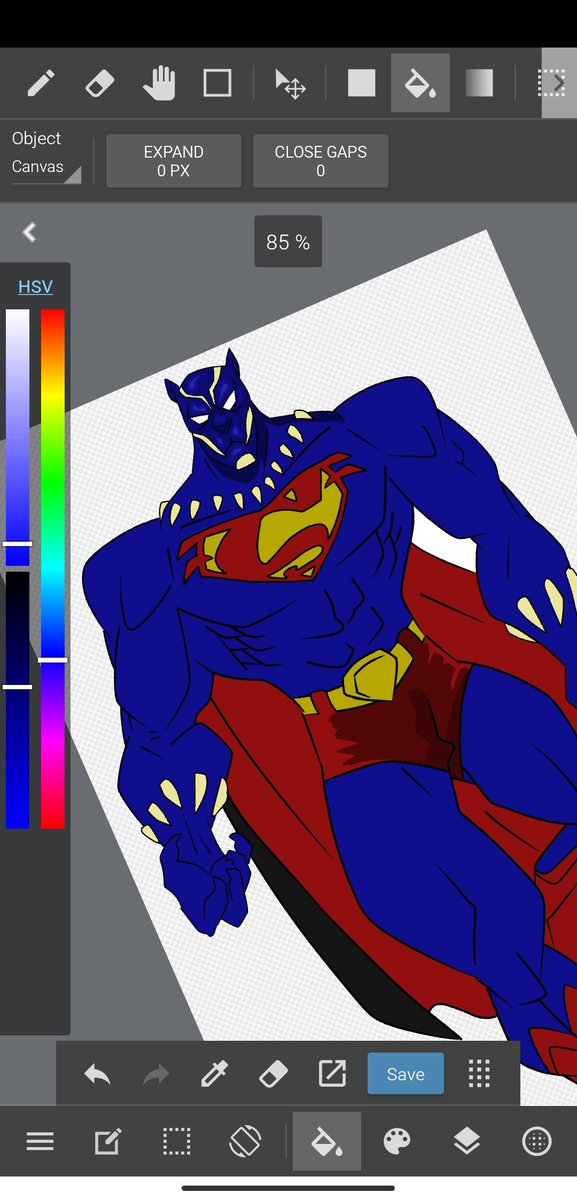This screenshot has height=1200, width=577.
Task: Tap the eraser icon in shortcut bar
Action: click(x=273, y=1074)
